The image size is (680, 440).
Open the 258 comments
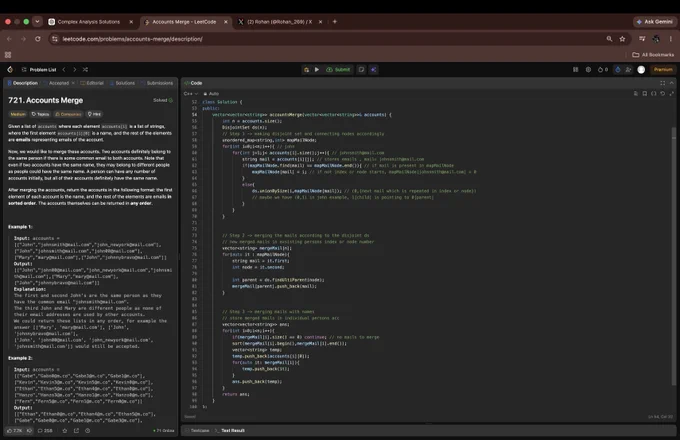coord(45,430)
